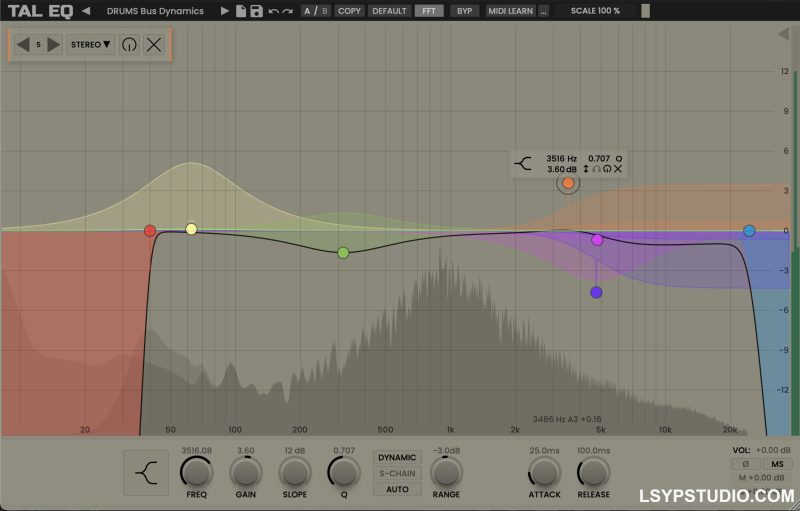This screenshot has width=800, height=511.
Task: Select the previous EQ band in the band selector
Action: coord(23,44)
